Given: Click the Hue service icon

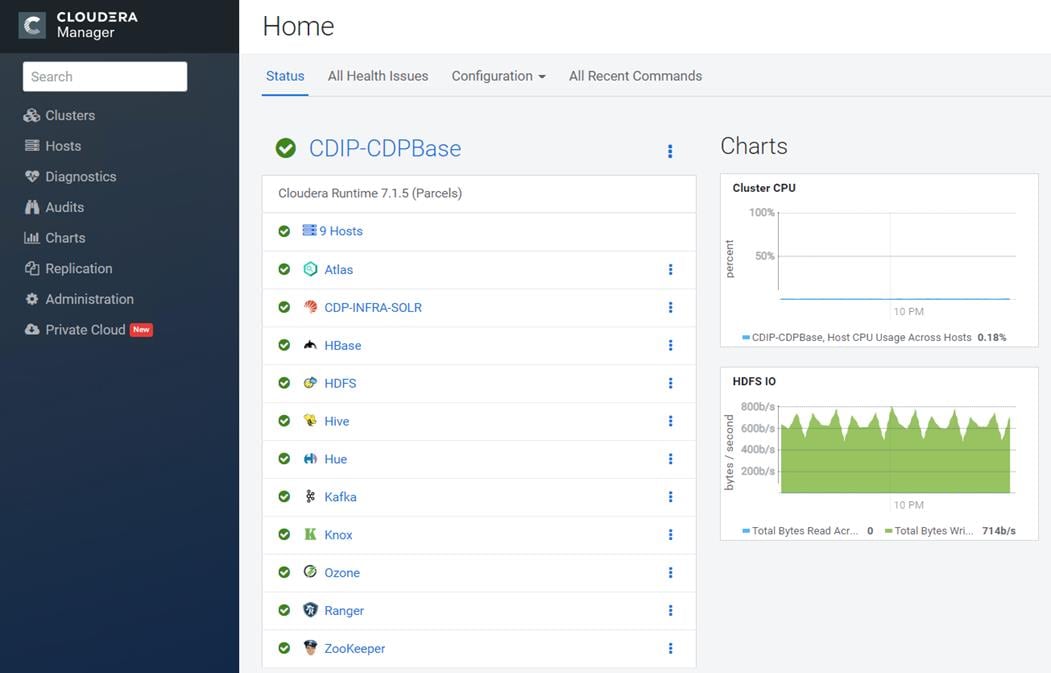Looking at the screenshot, I should (x=310, y=458).
